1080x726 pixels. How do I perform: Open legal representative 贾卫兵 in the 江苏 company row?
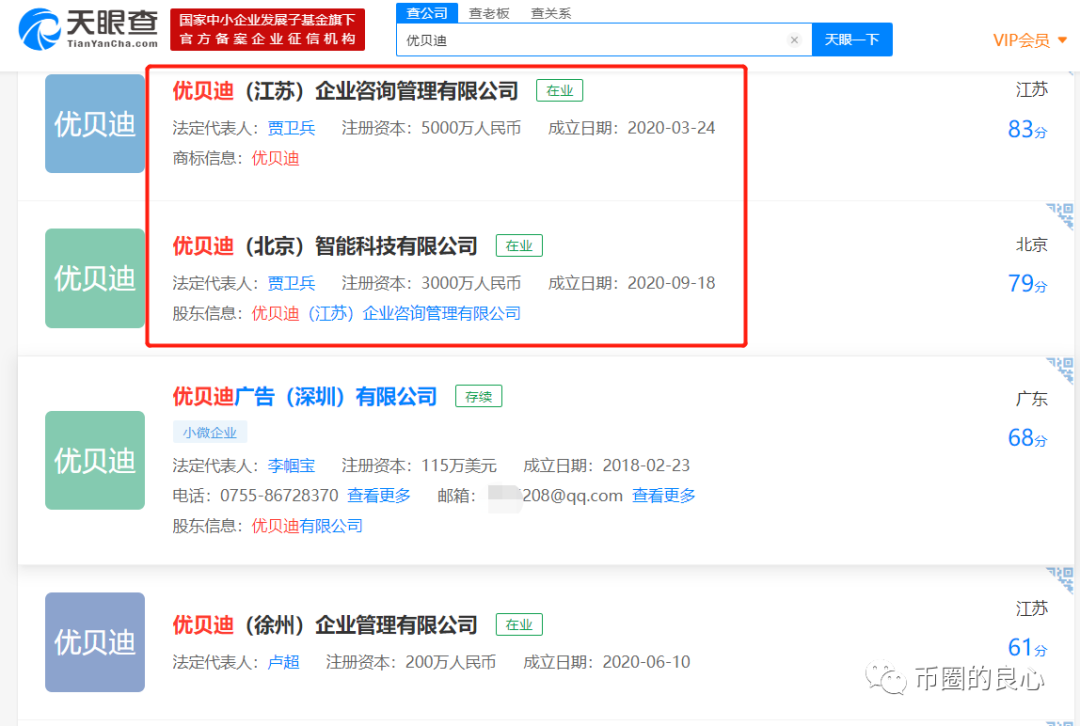291,128
